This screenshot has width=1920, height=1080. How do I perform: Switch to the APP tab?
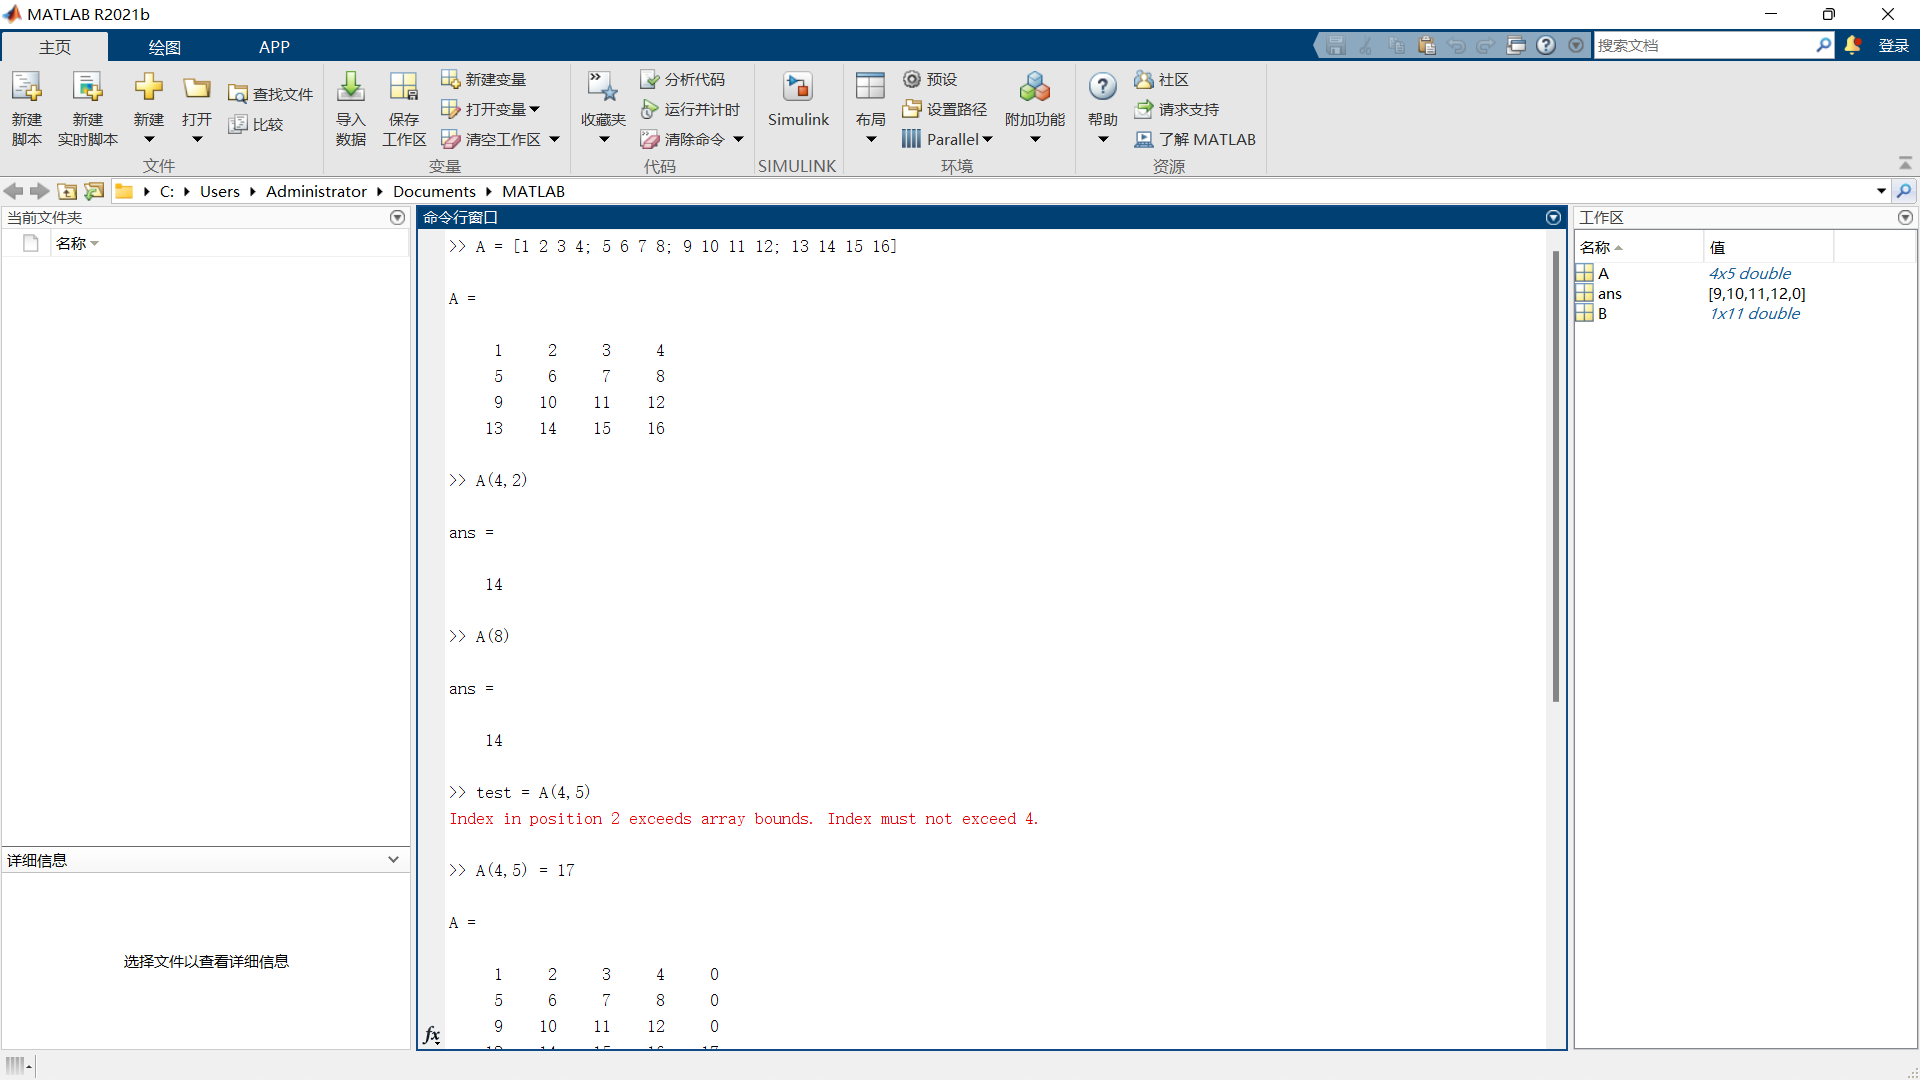click(274, 47)
